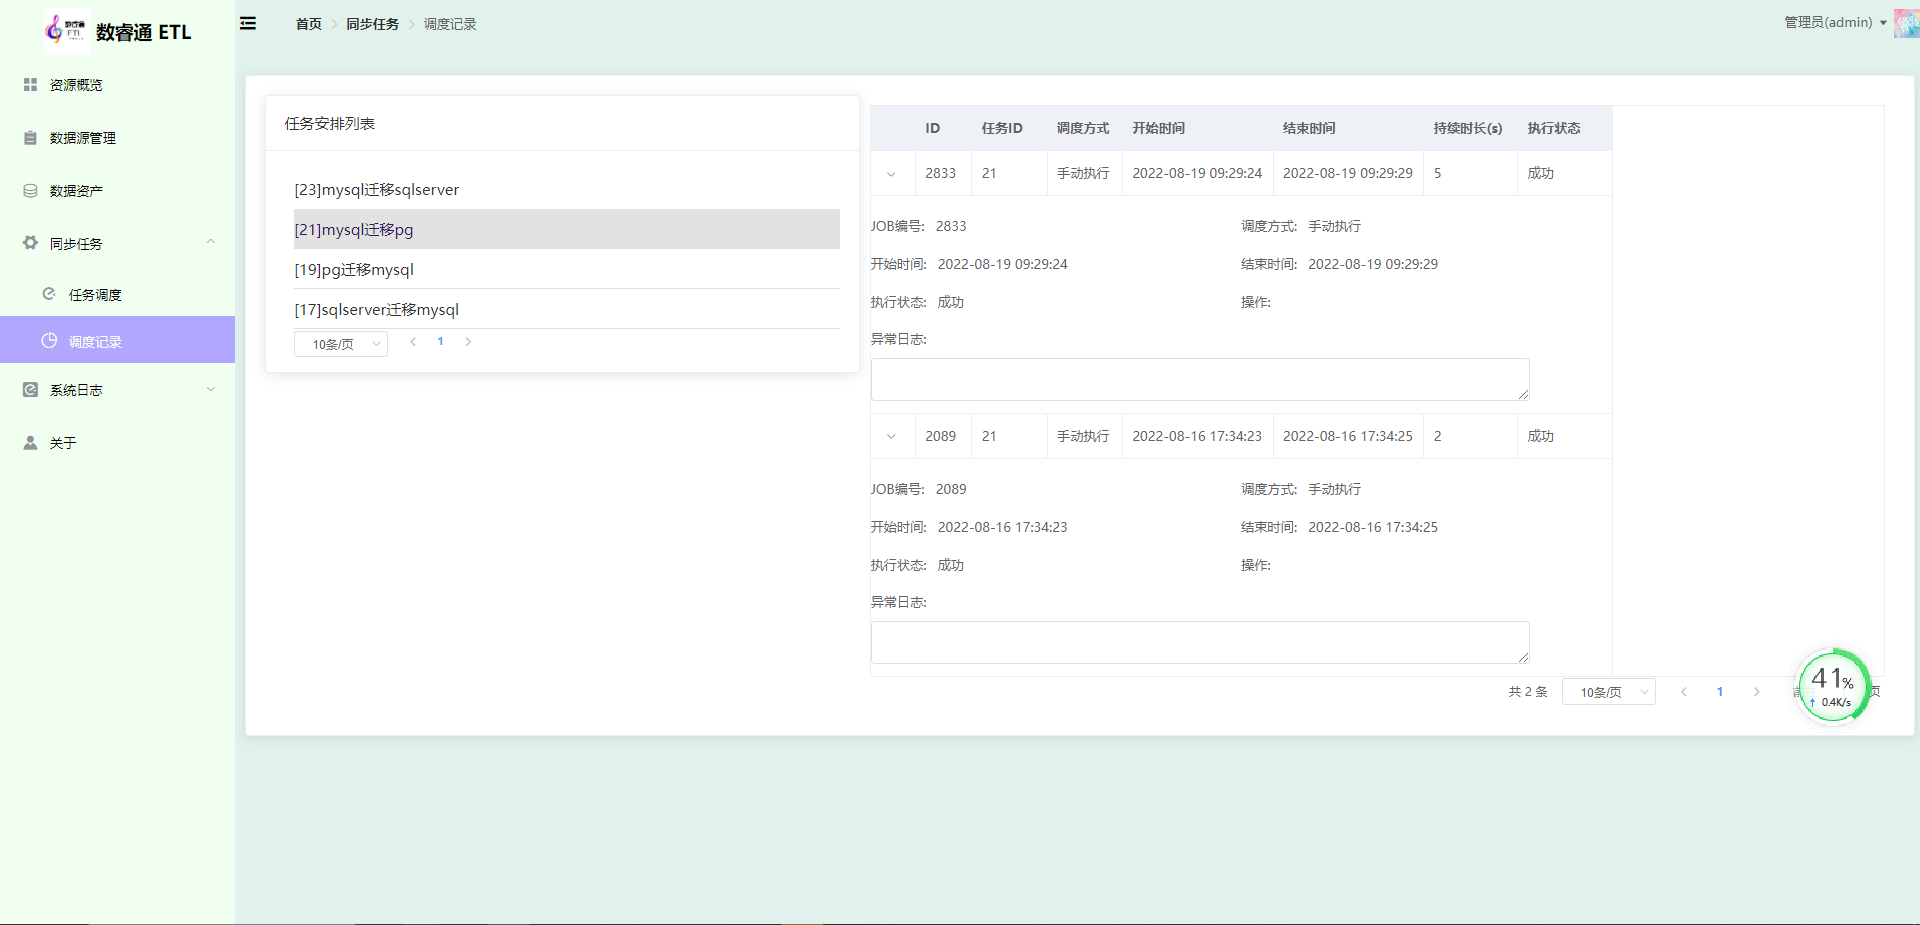Image resolution: width=1920 pixels, height=925 pixels.
Task: Click the 调度记录 clock icon
Action: pos(49,341)
